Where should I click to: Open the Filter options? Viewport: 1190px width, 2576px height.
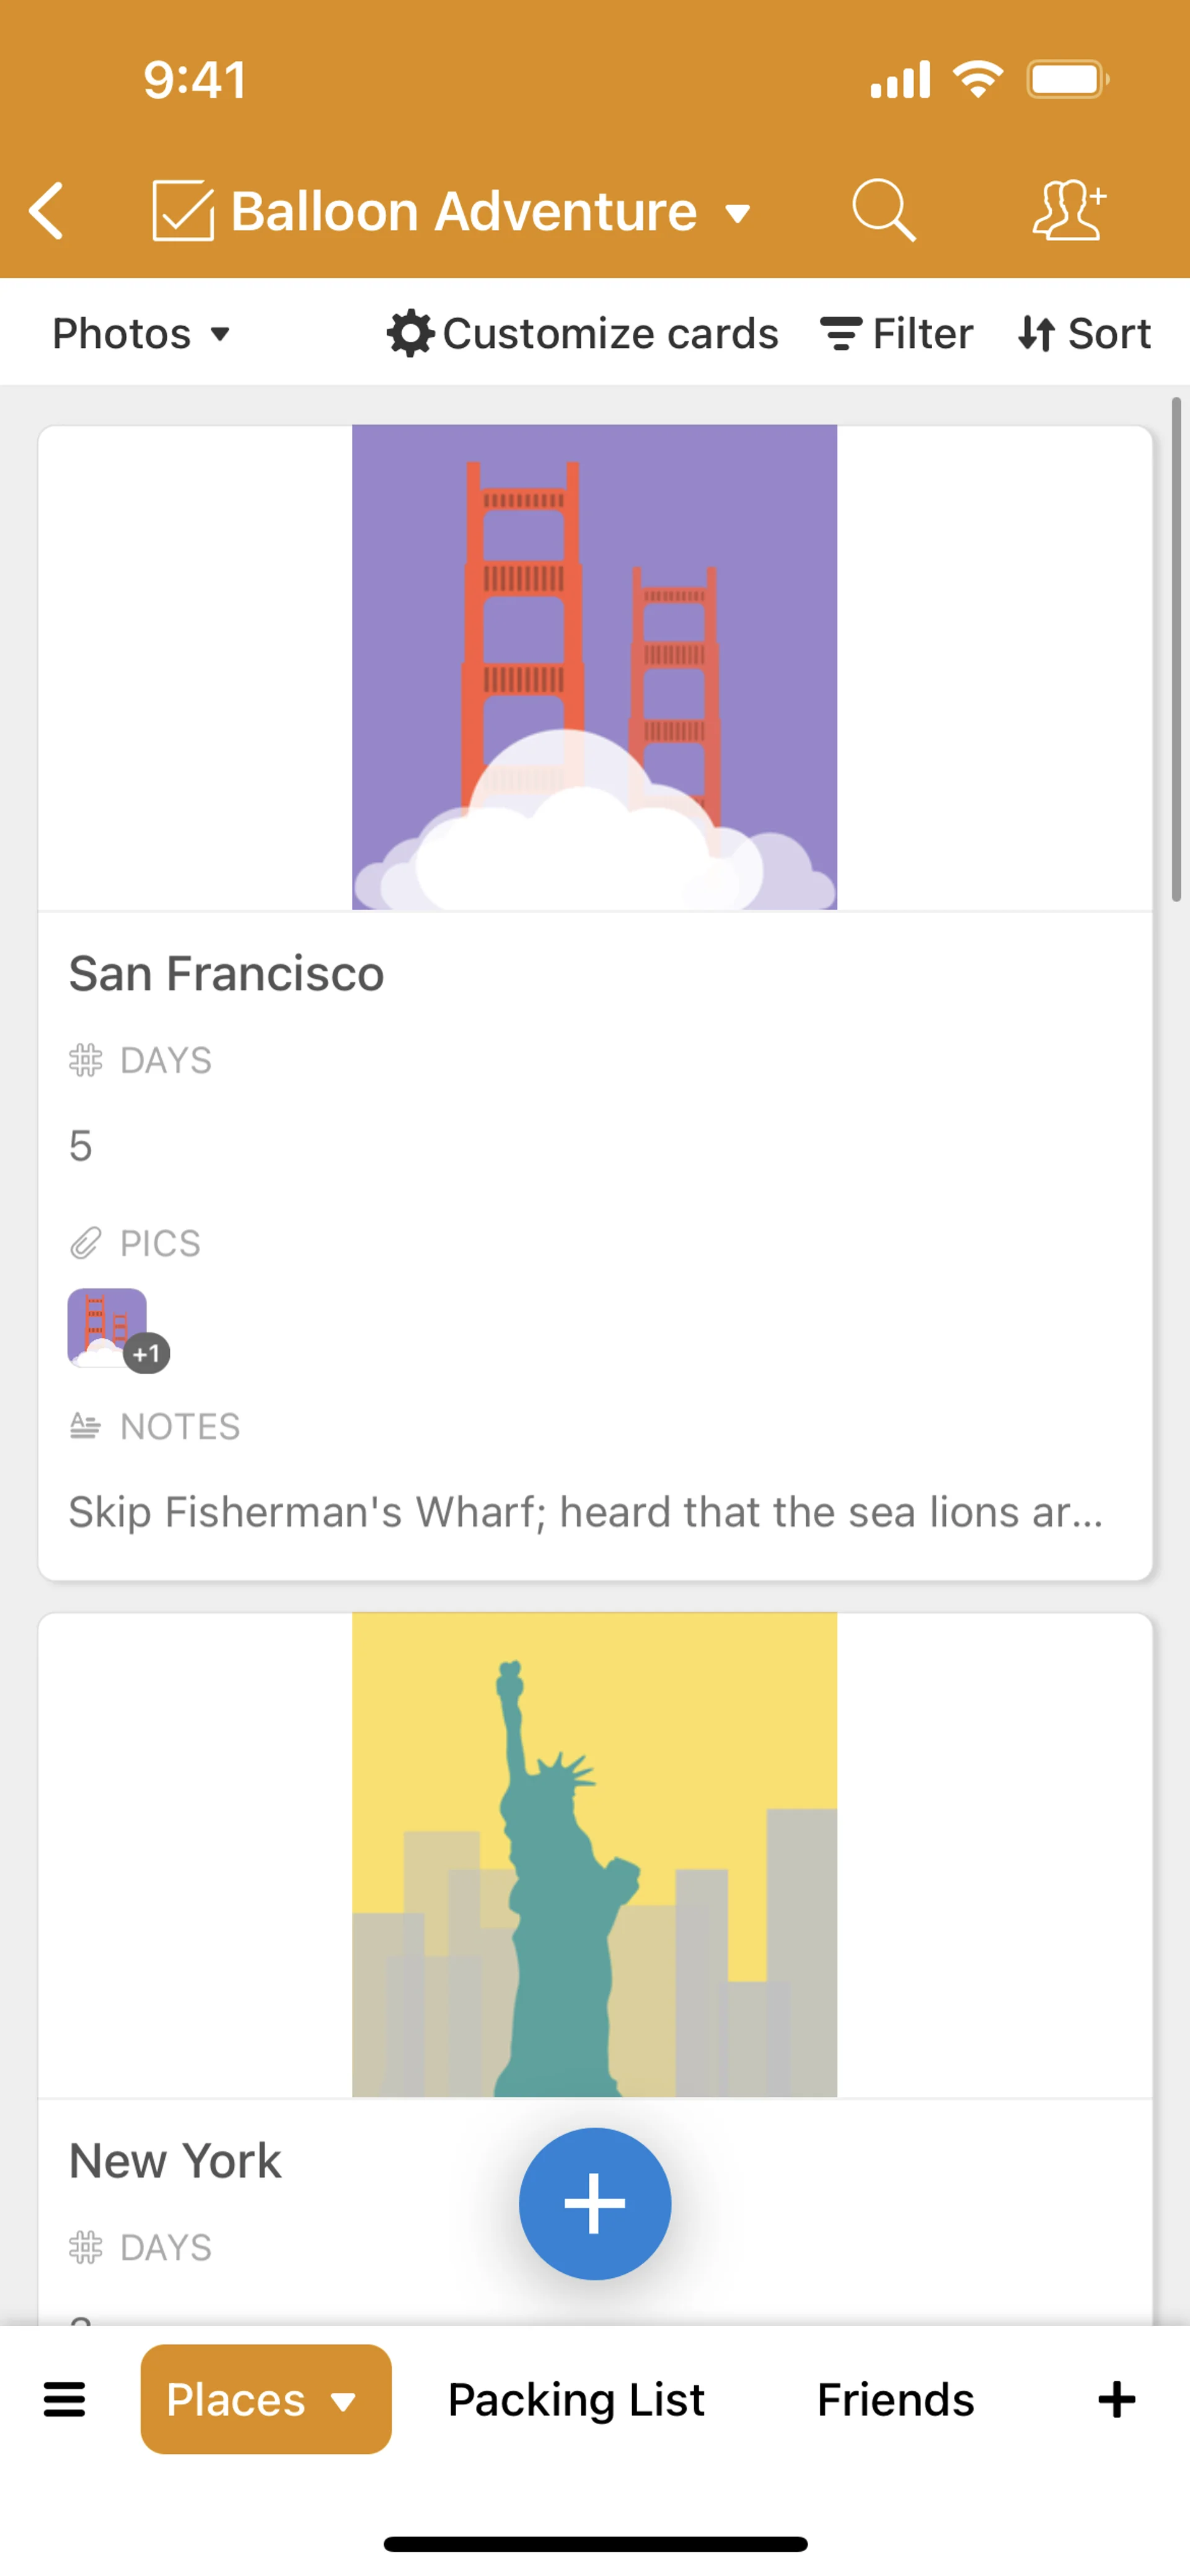[896, 334]
